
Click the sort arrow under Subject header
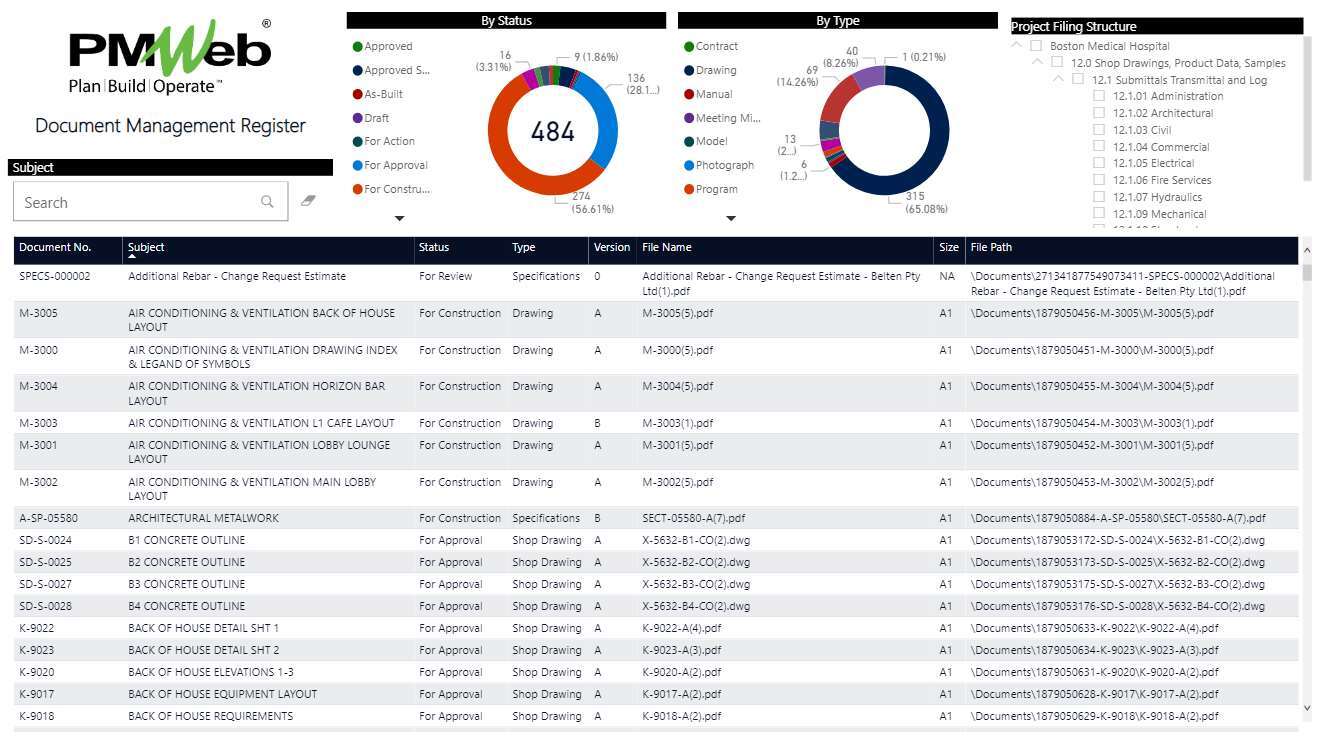[x=133, y=257]
